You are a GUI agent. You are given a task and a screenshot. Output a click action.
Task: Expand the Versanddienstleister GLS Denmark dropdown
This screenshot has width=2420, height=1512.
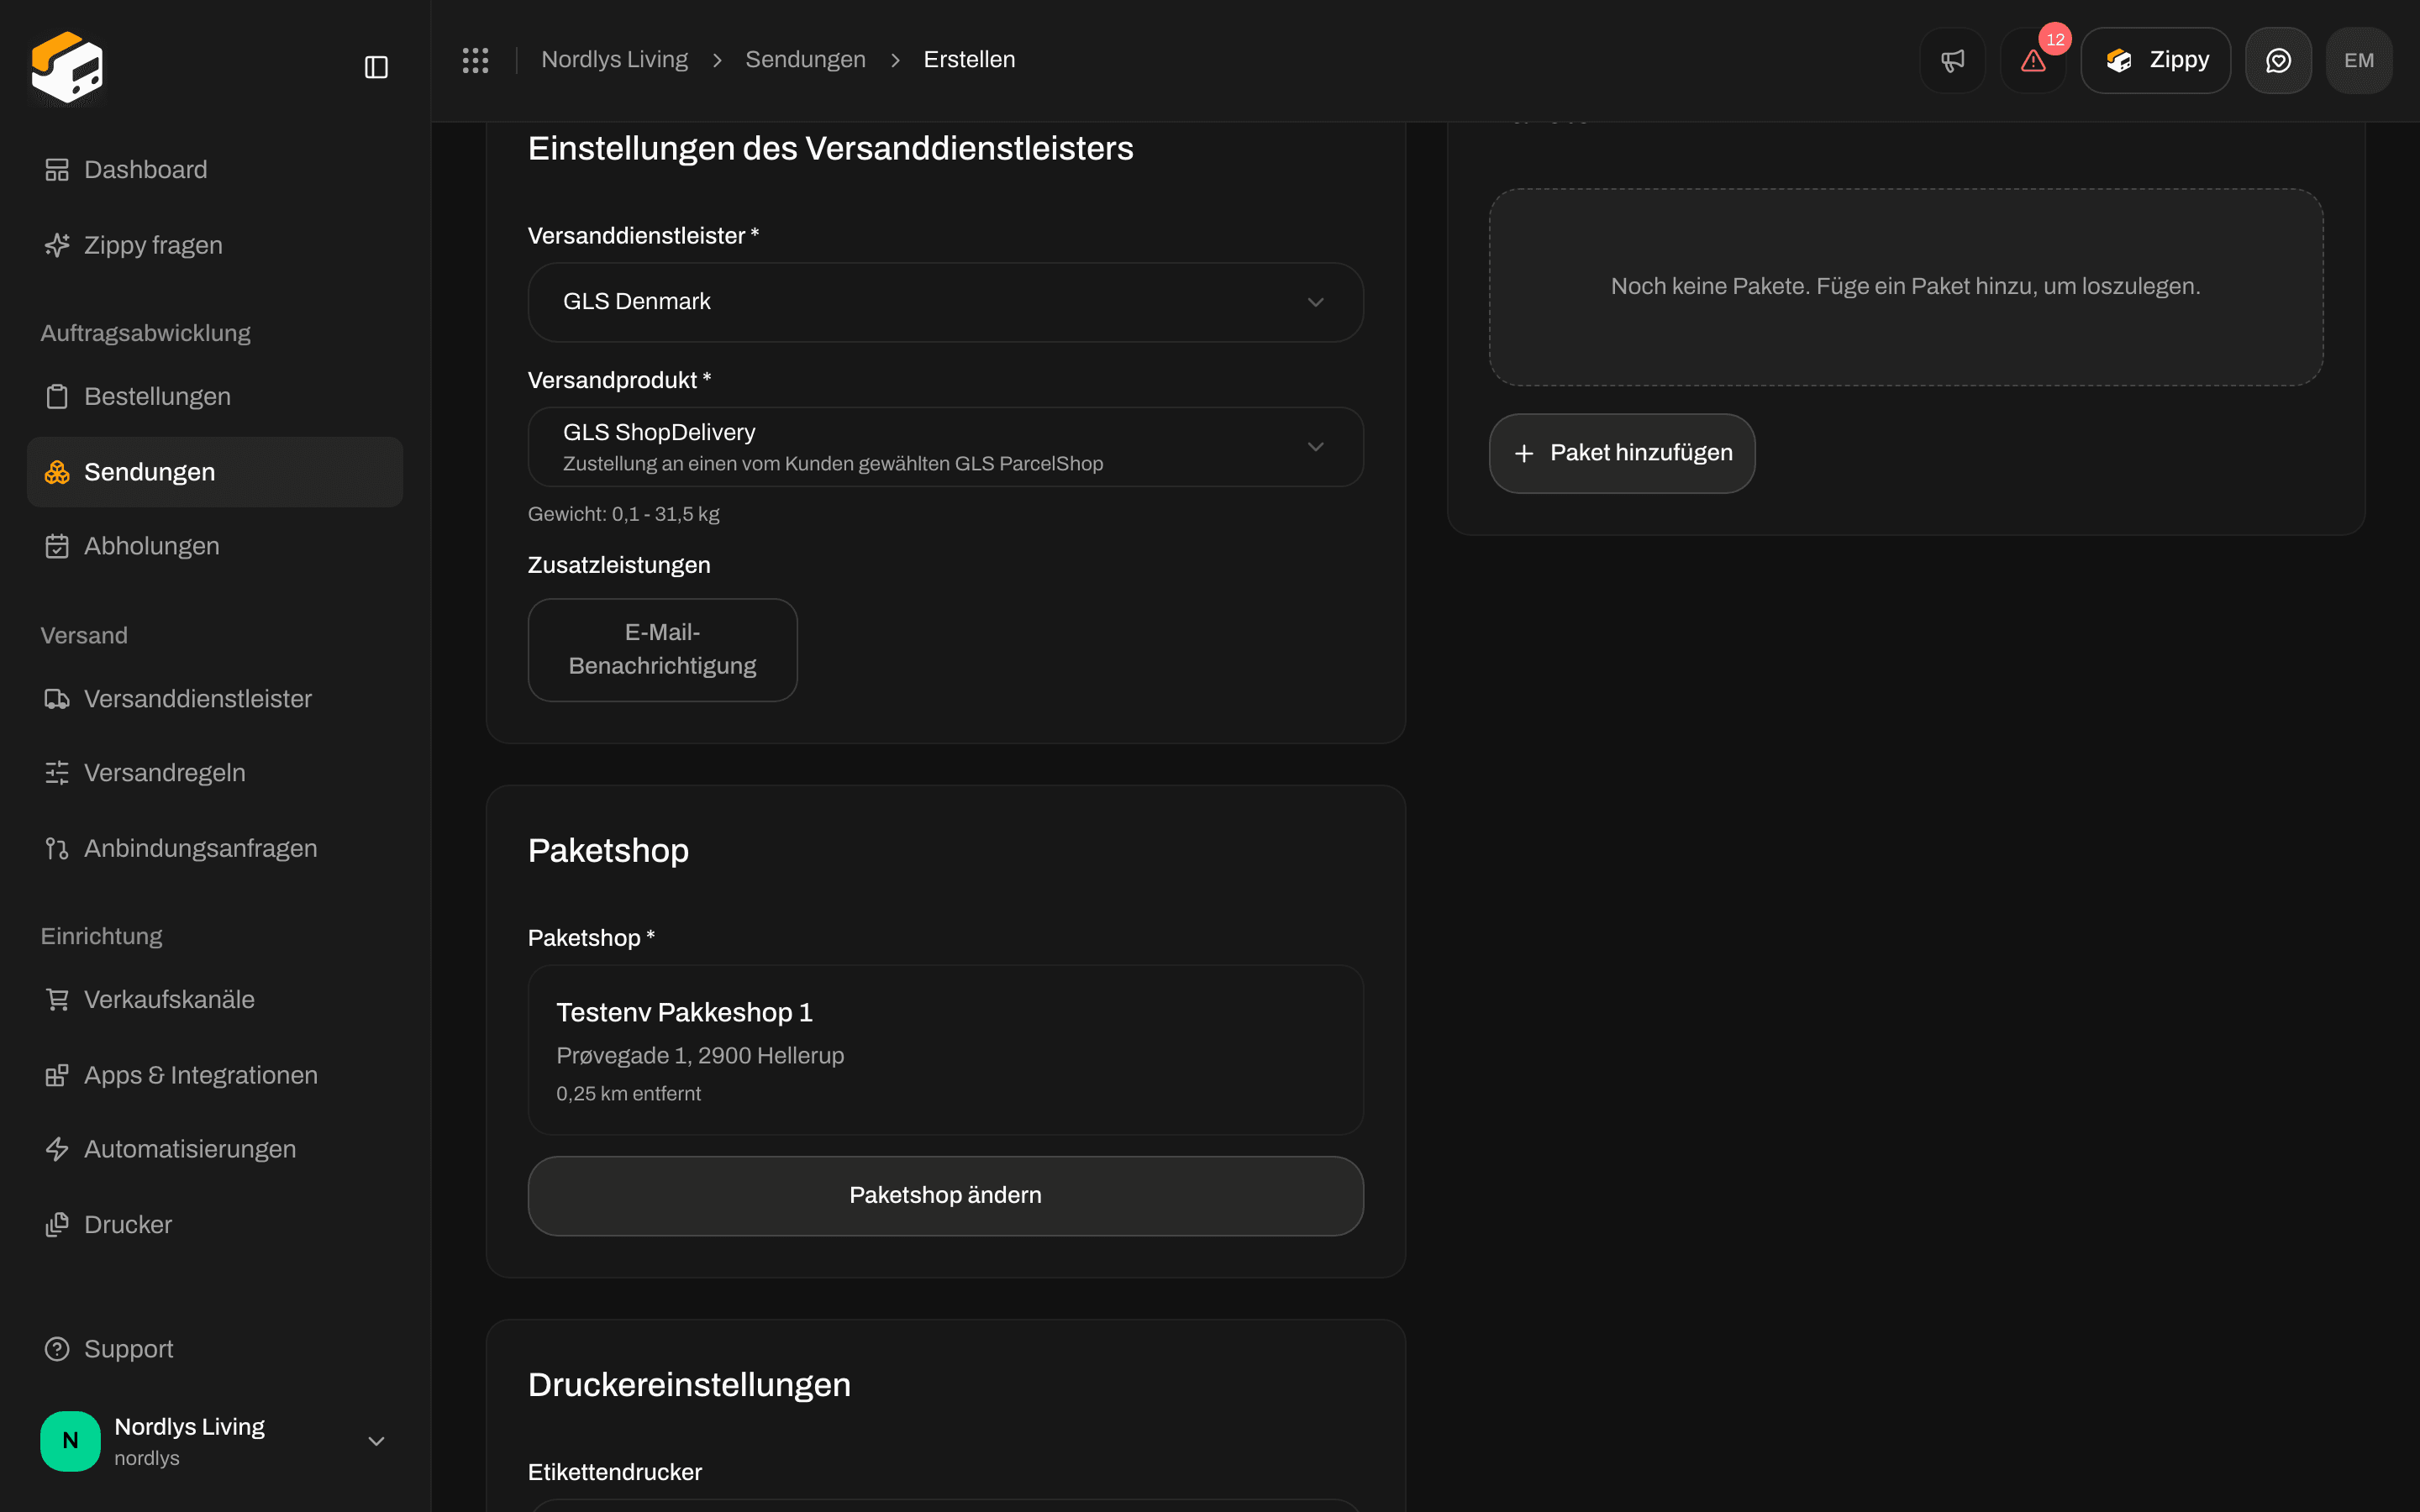[x=945, y=302]
